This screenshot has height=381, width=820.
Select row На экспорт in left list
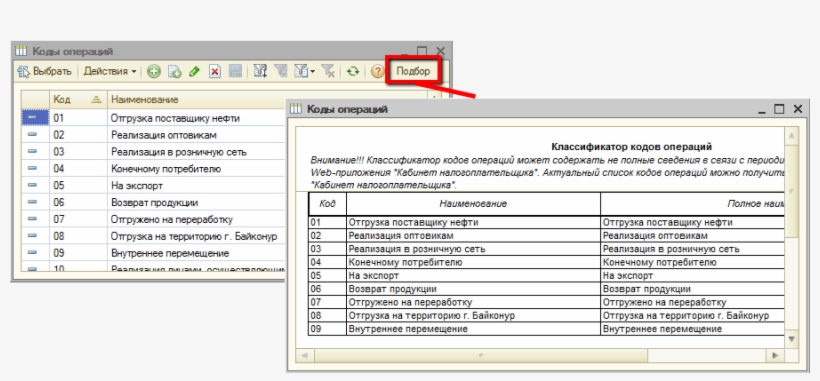153,186
